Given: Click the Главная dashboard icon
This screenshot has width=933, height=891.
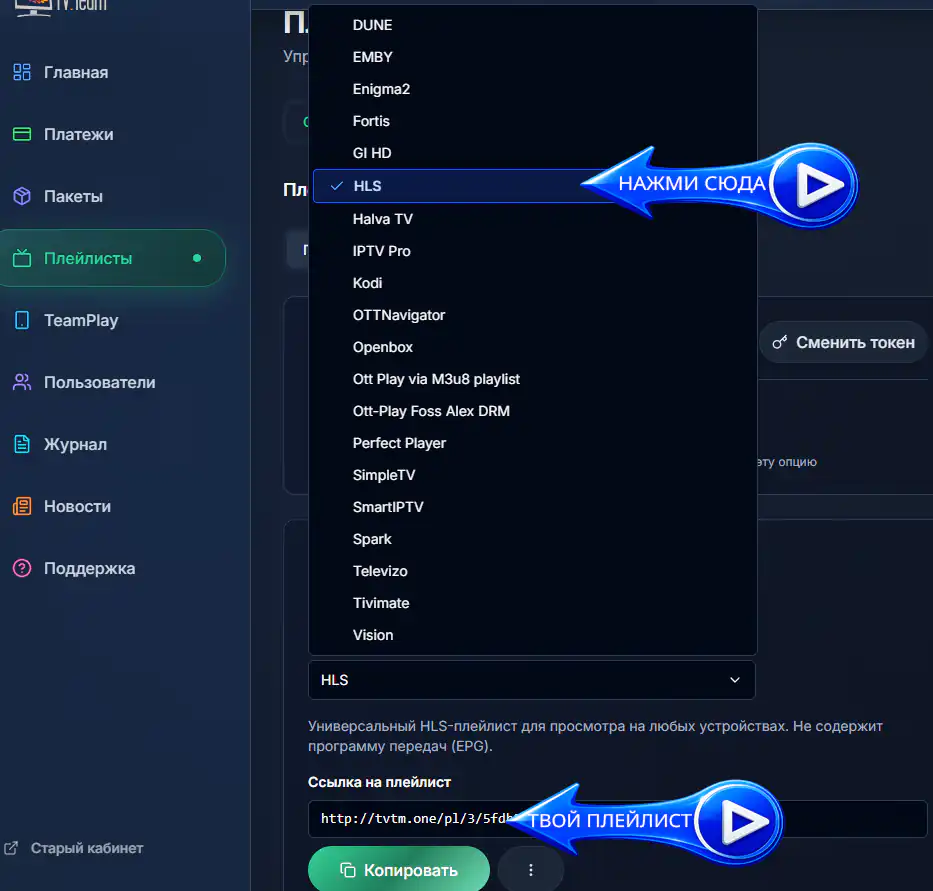Looking at the screenshot, I should click(22, 72).
